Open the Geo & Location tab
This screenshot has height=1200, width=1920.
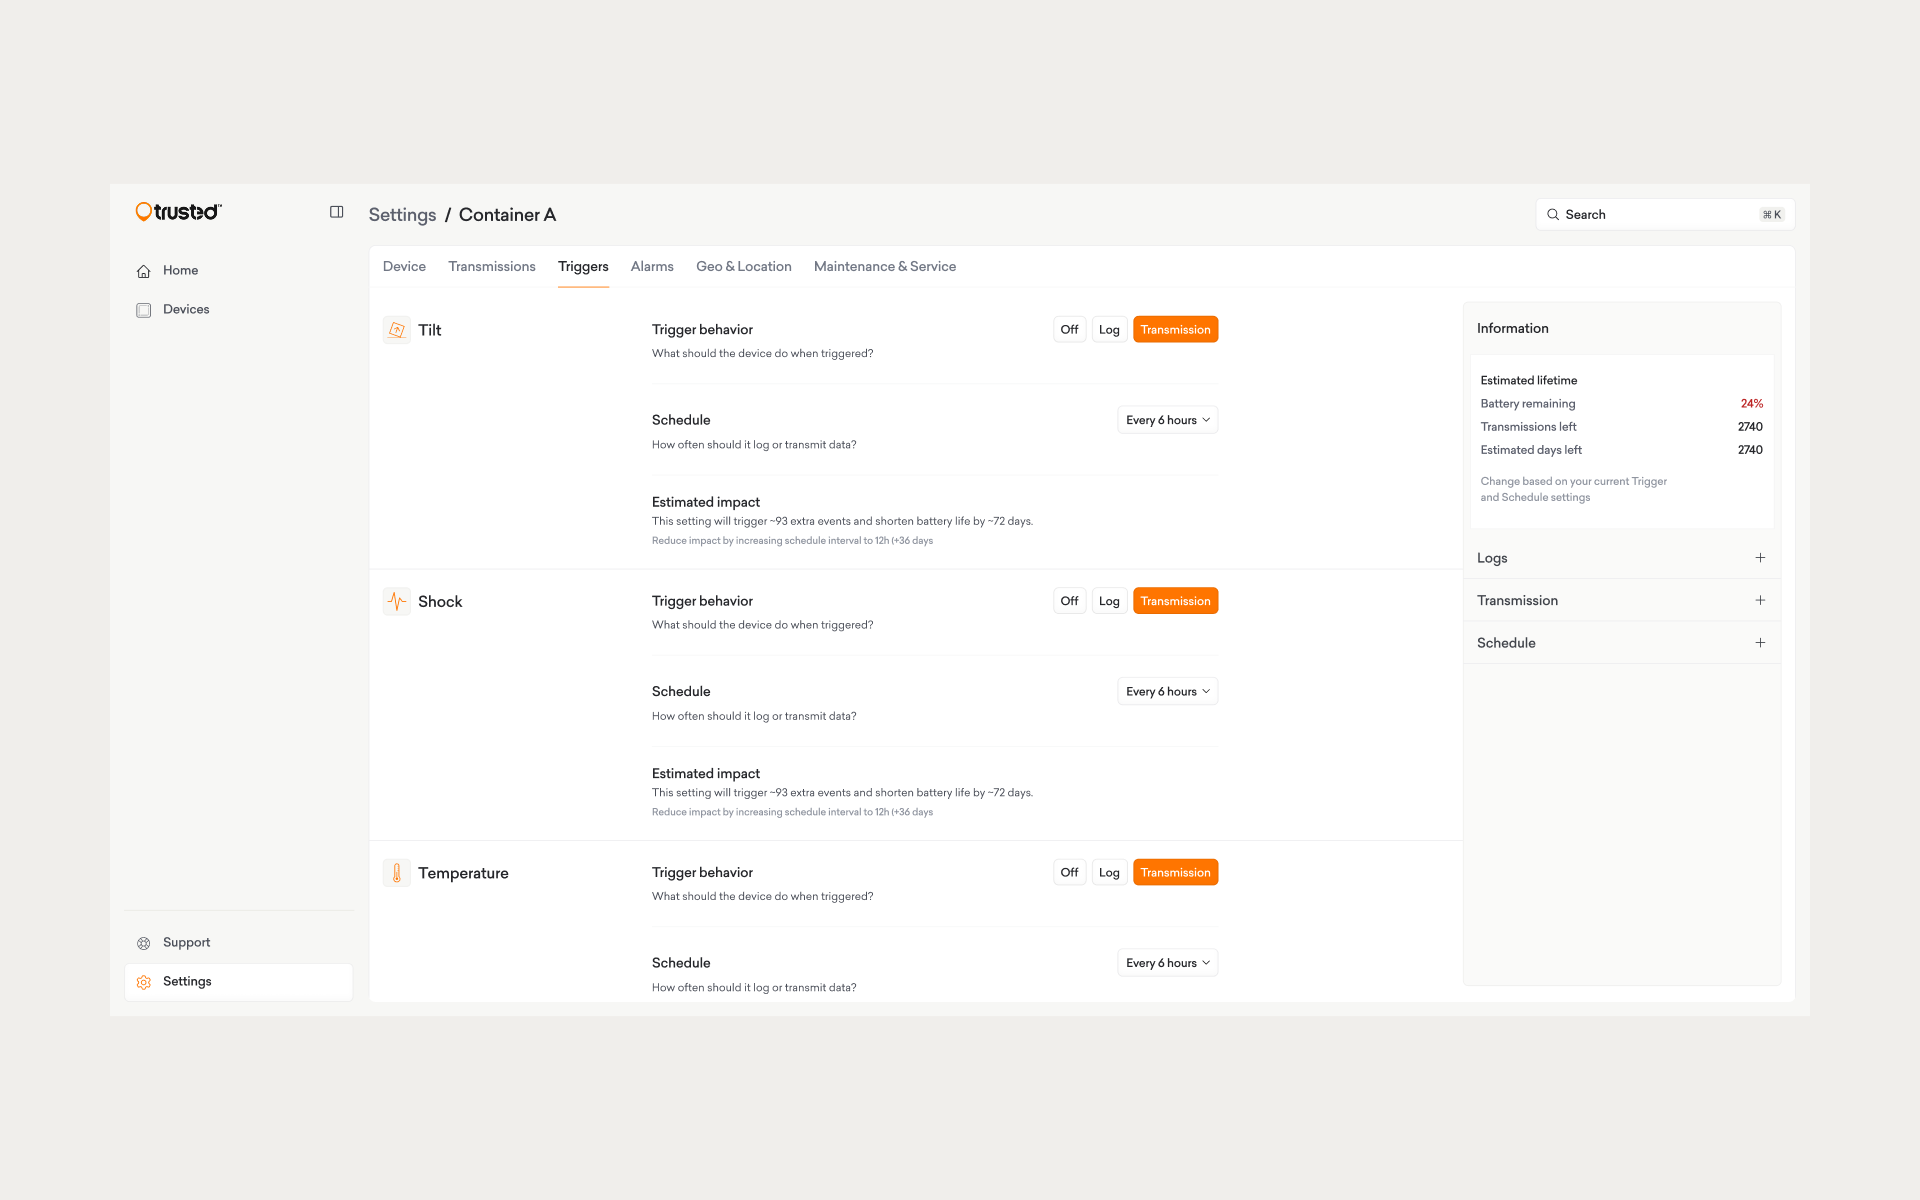[744, 266]
